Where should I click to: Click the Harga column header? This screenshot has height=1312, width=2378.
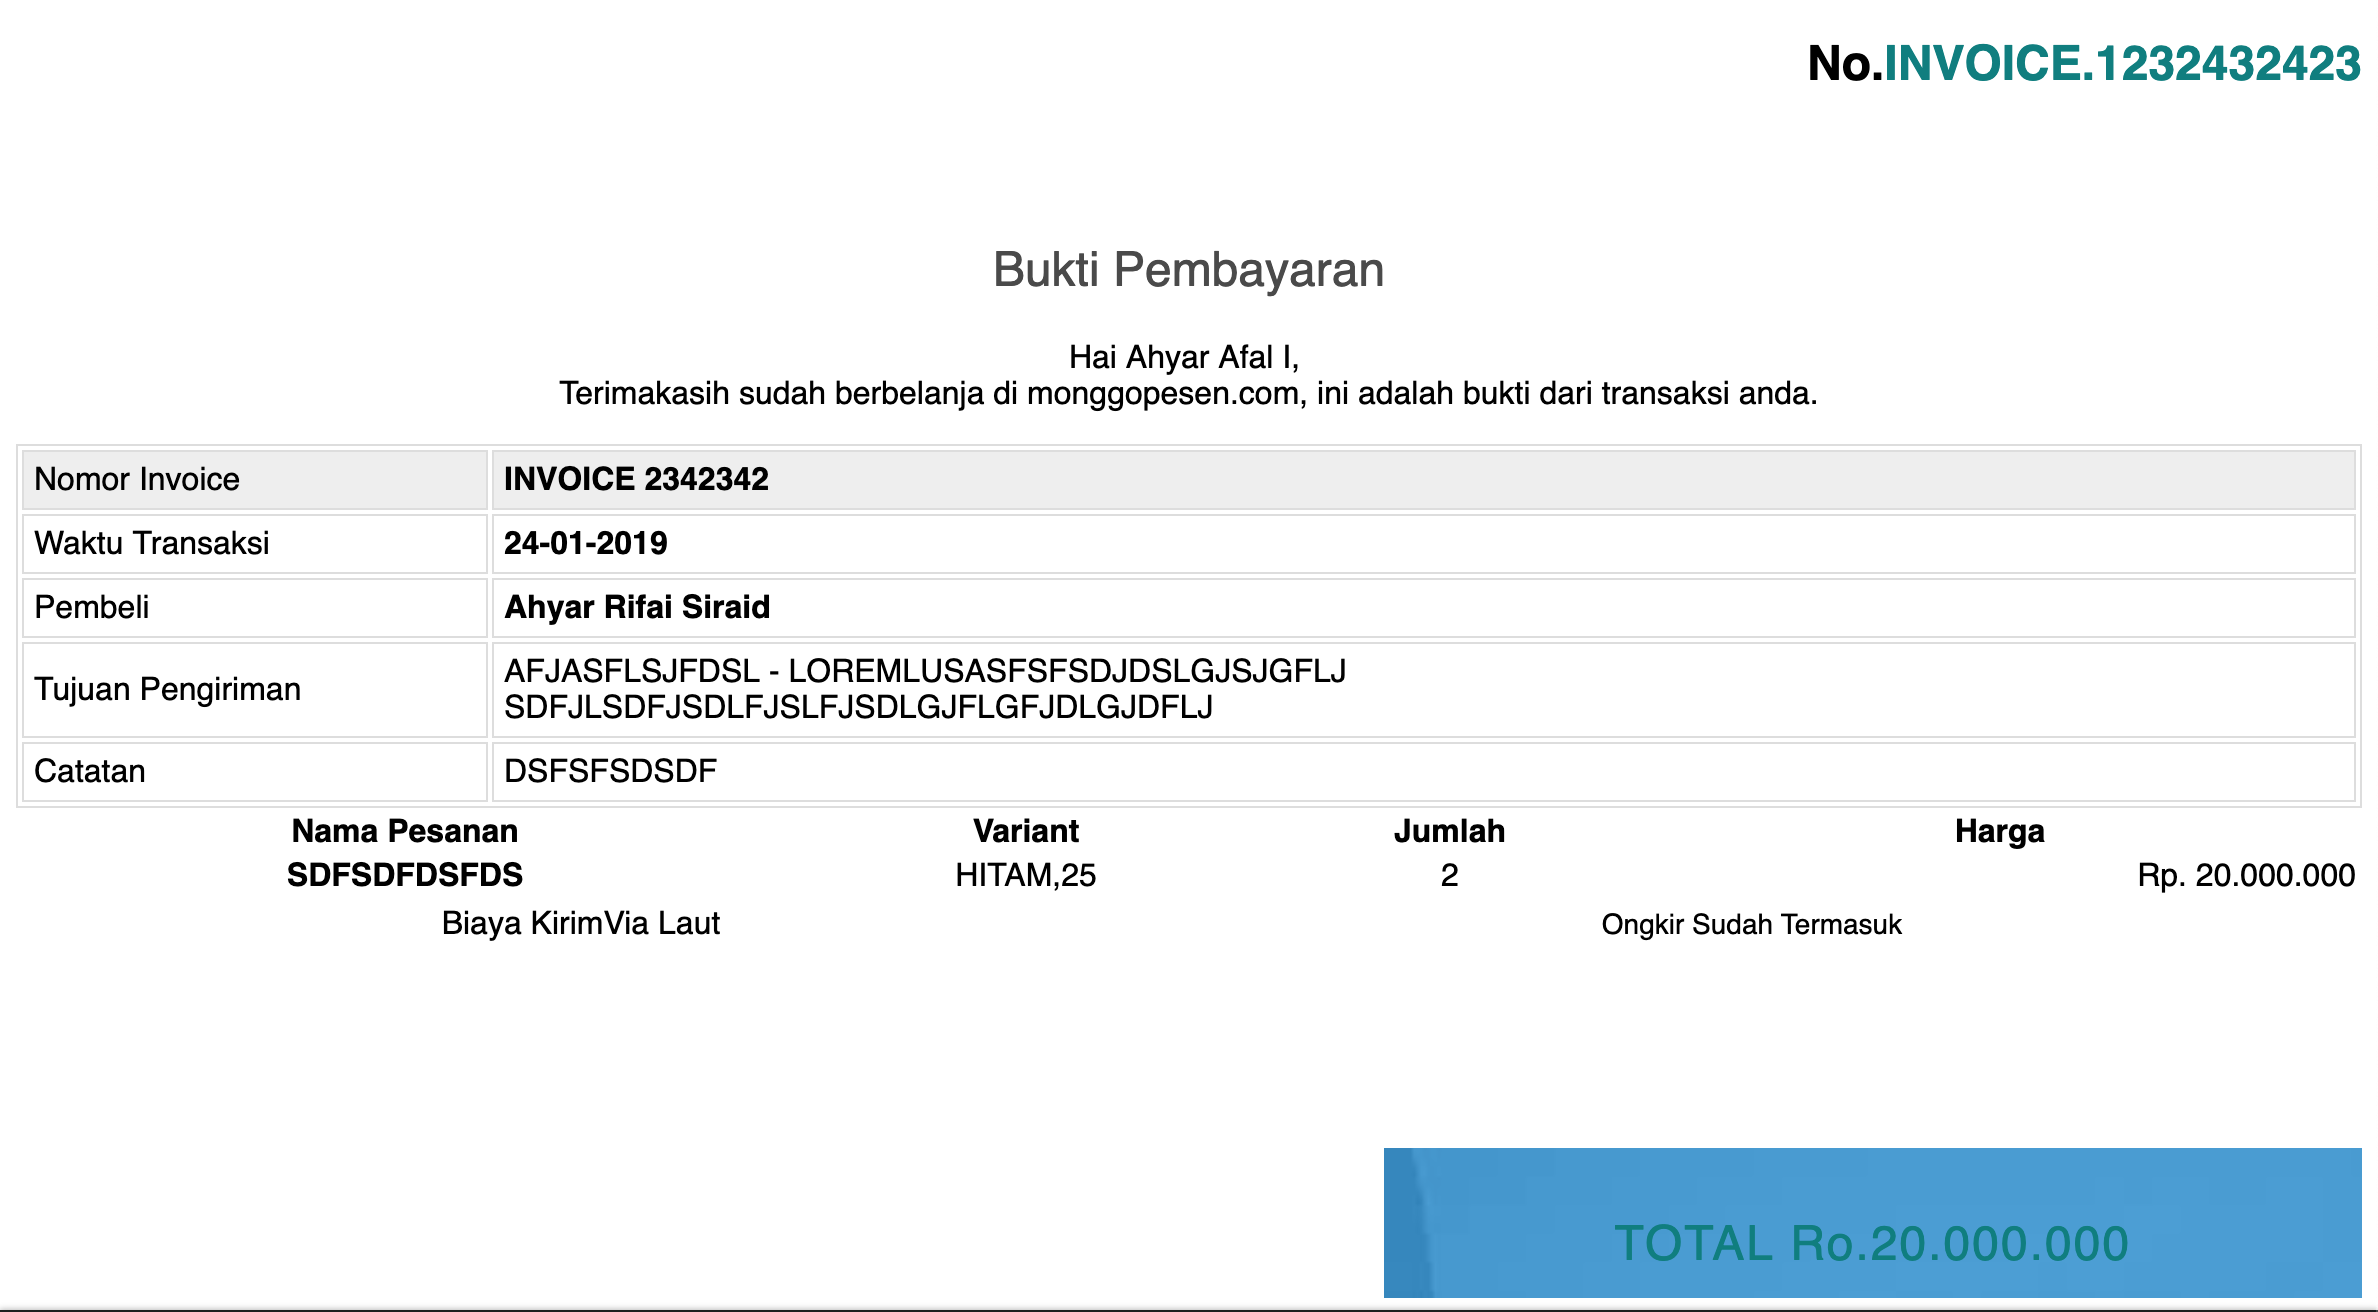click(x=1999, y=831)
